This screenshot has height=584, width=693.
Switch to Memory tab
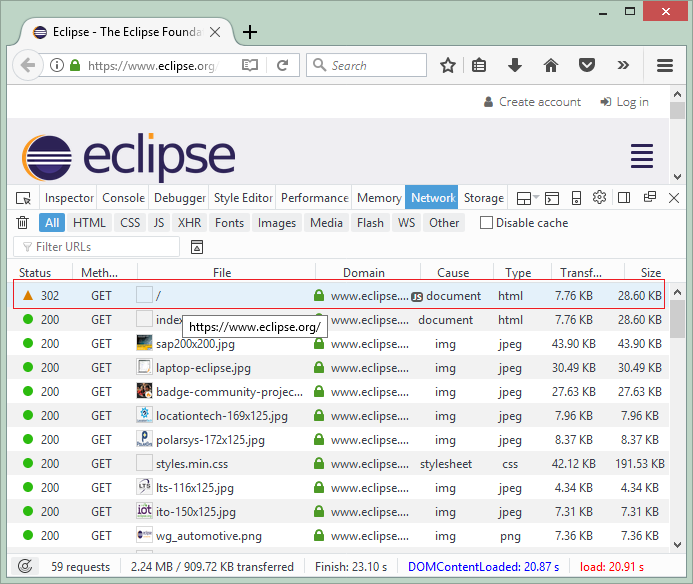[x=379, y=198]
